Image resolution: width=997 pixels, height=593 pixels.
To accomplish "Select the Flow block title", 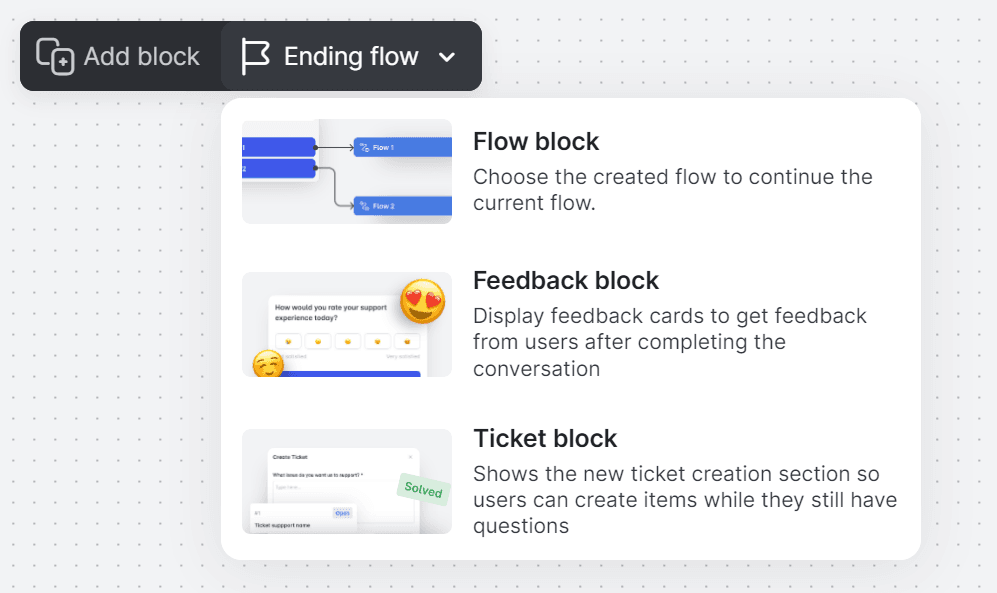I will [x=536, y=141].
